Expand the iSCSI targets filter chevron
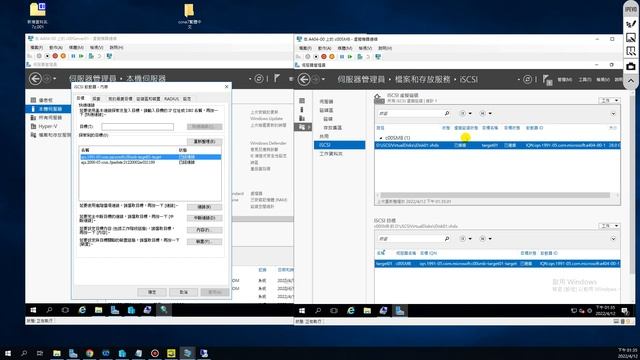This screenshot has height=360, width=640. (613, 239)
